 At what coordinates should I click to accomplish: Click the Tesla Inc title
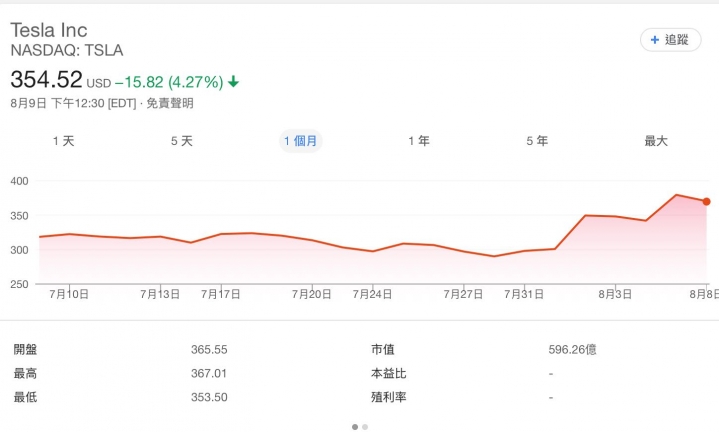click(49, 30)
